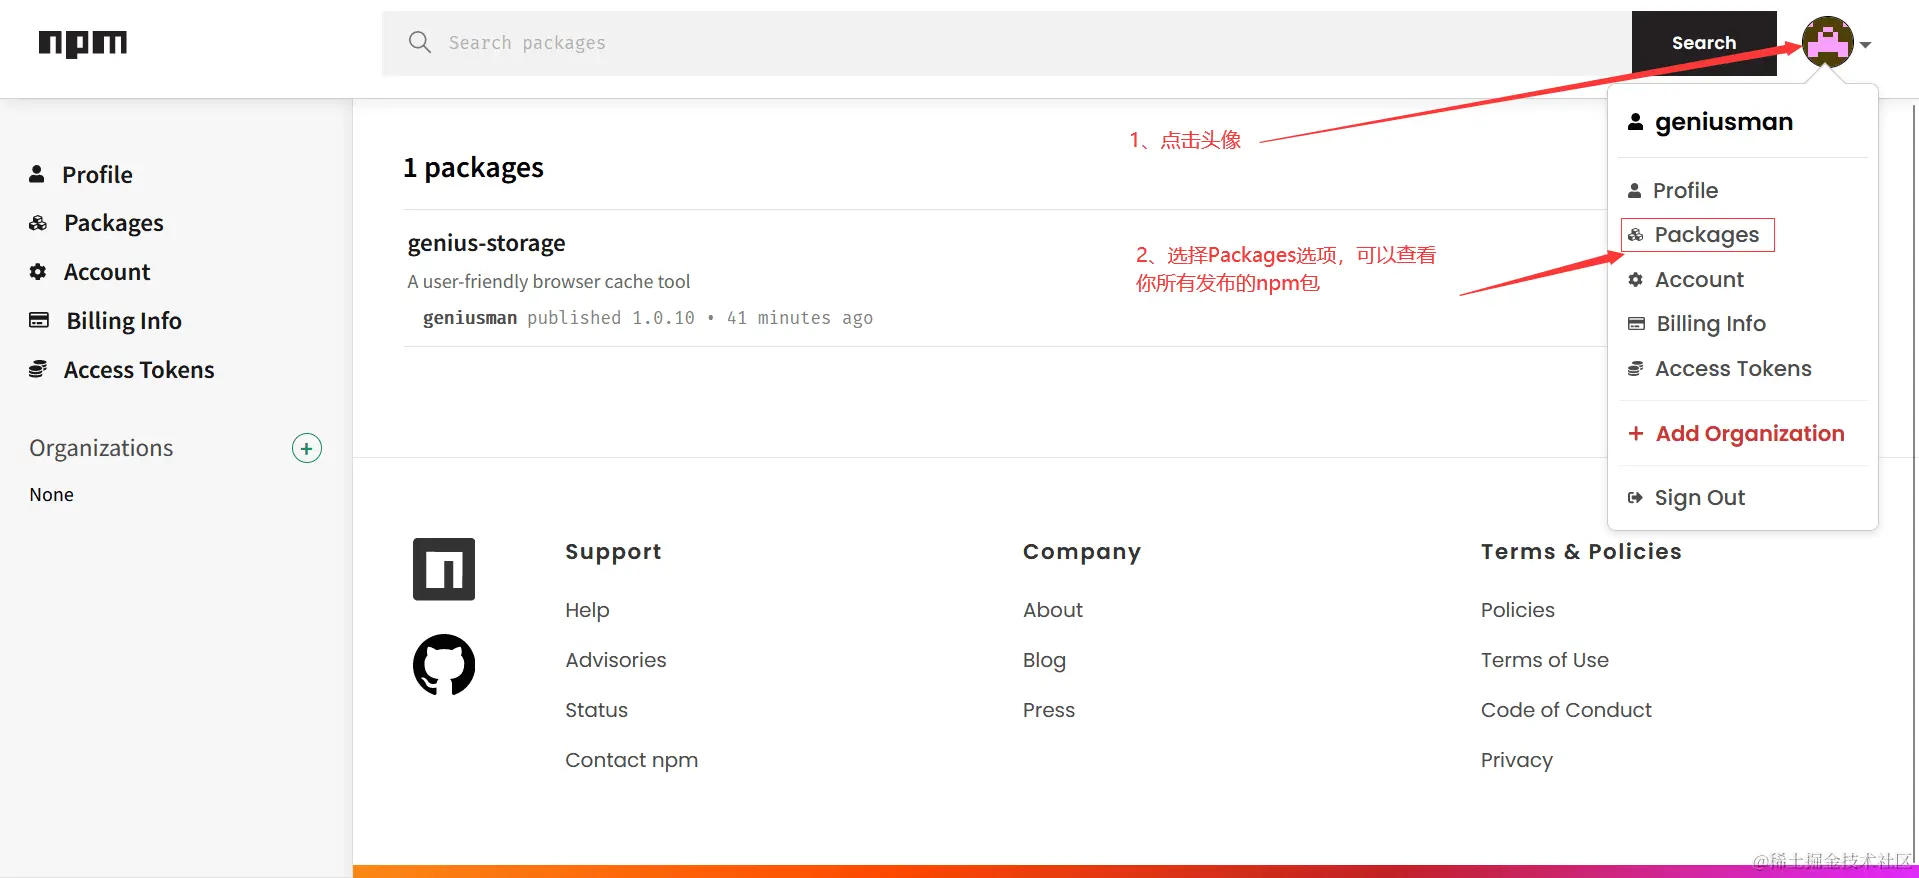Open Profile in the left sidebar
The image size is (1919, 878).
click(97, 174)
